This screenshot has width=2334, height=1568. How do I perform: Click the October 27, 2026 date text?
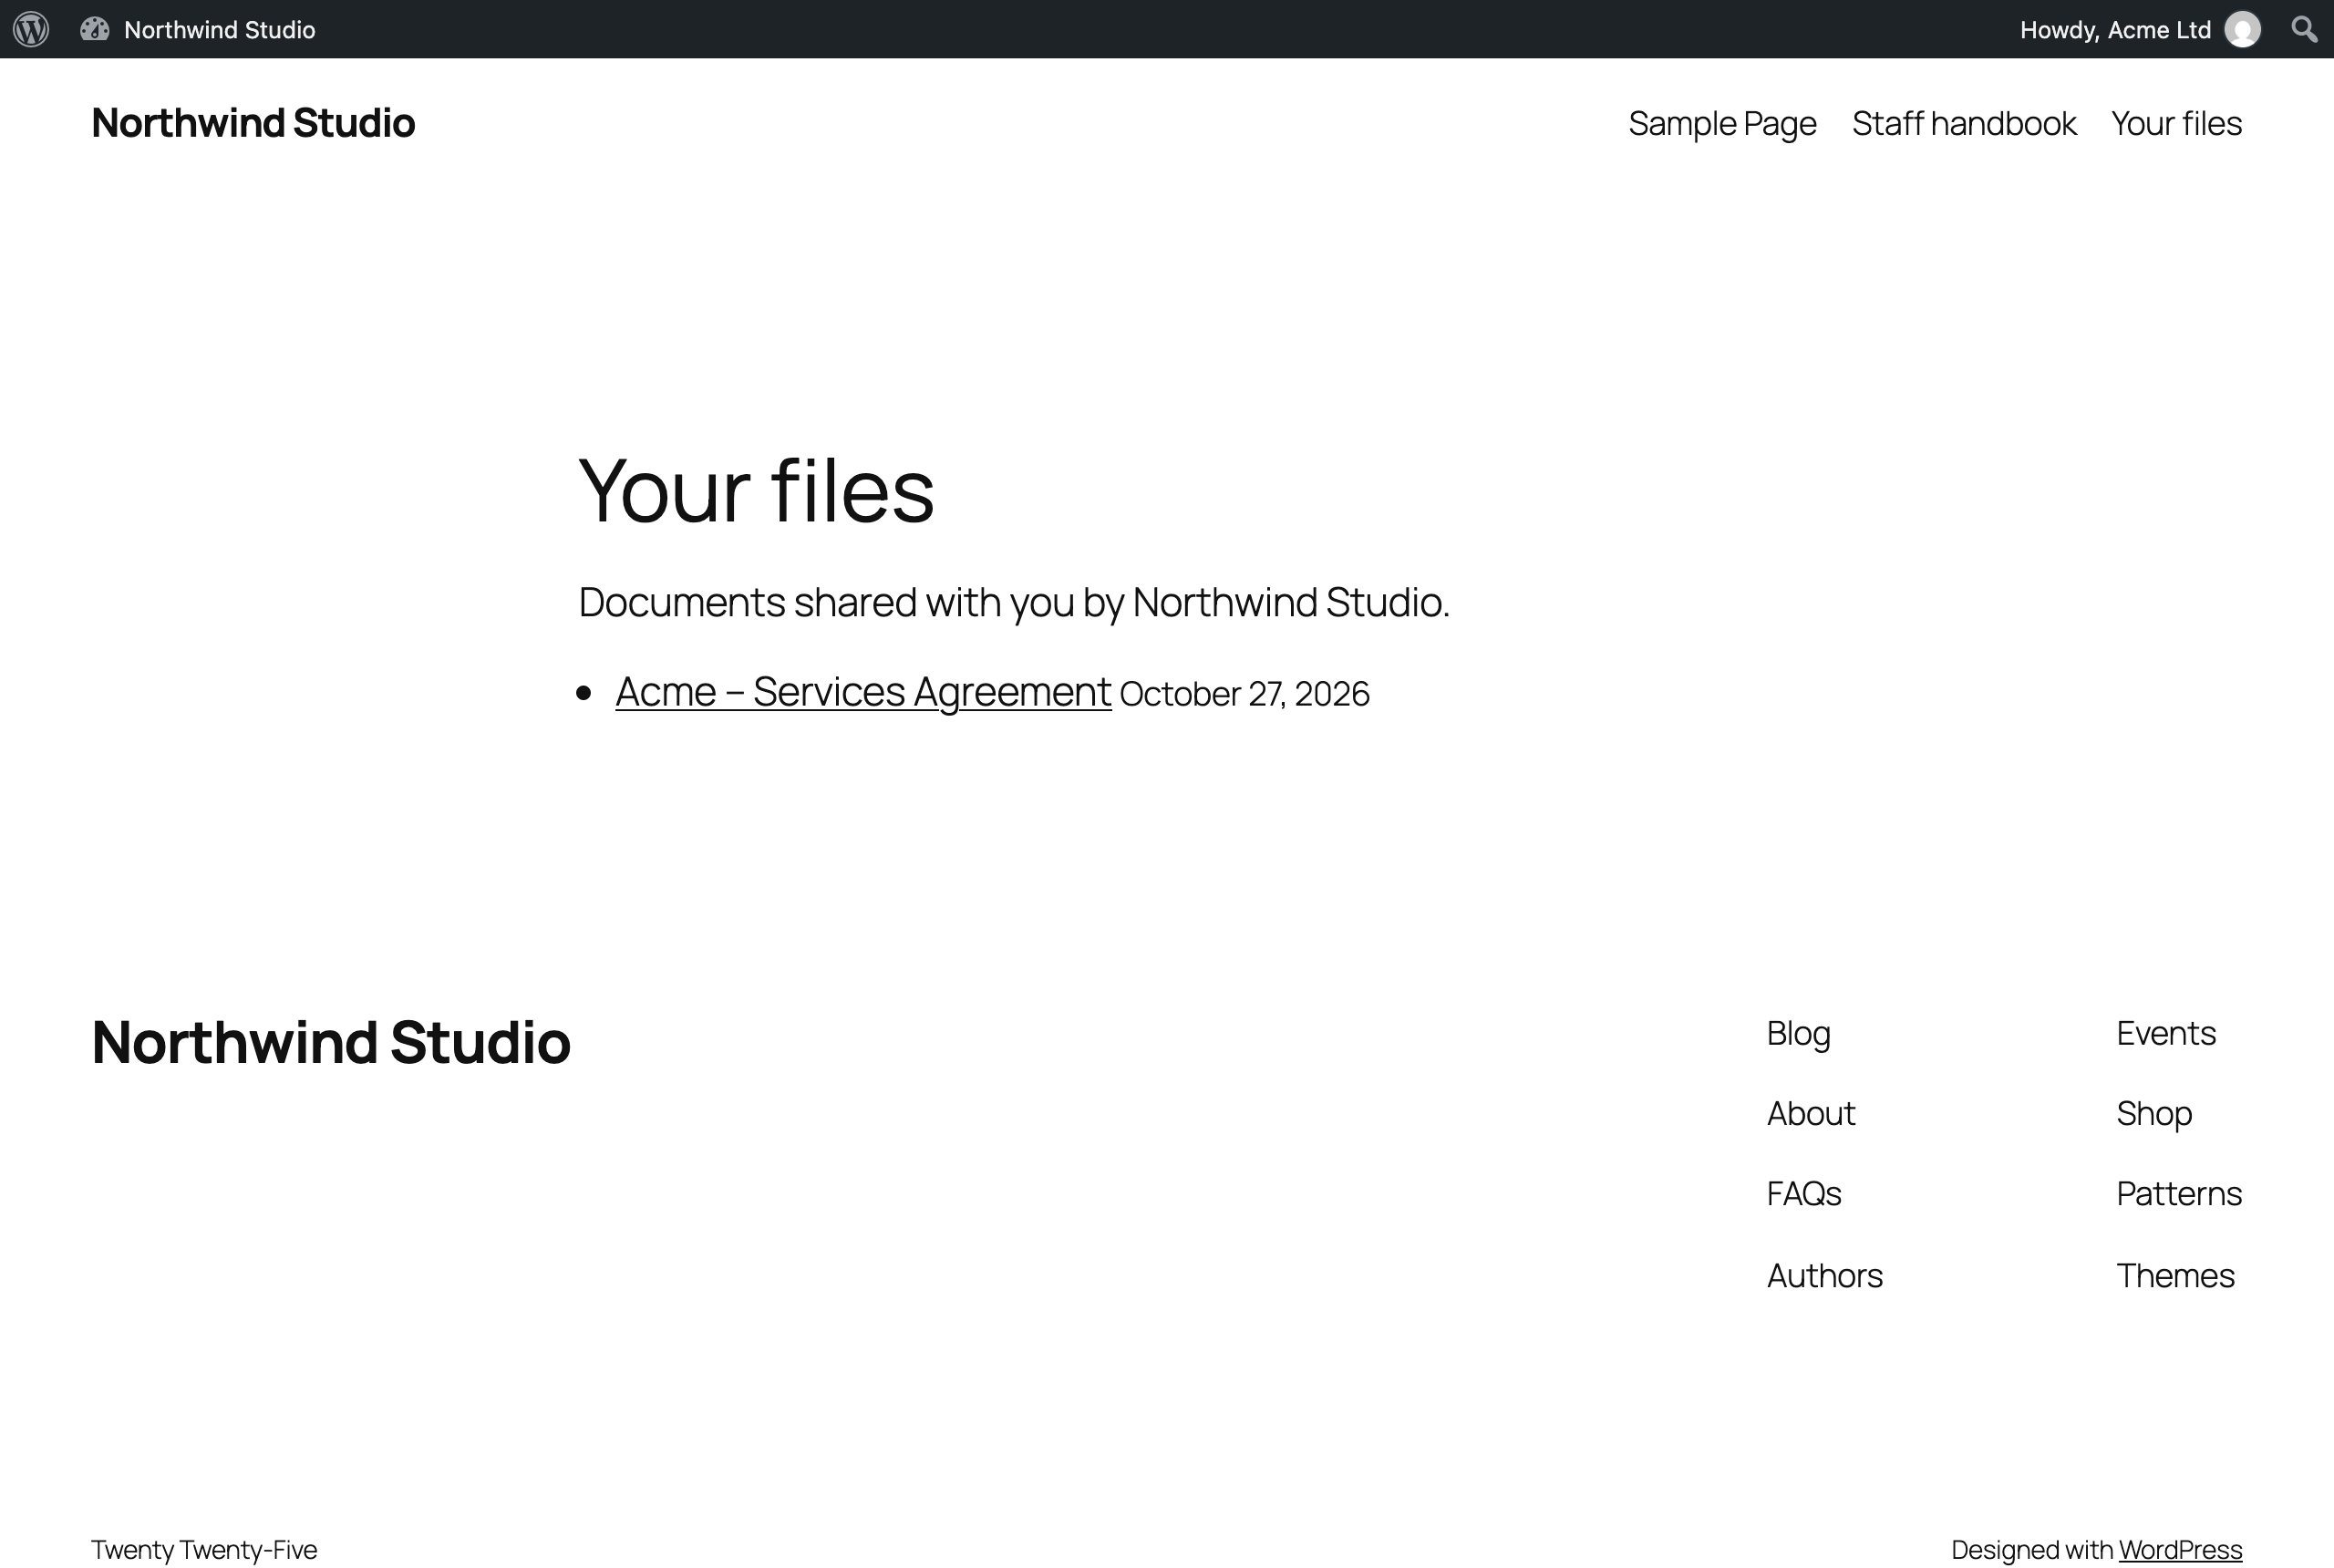pos(1244,694)
